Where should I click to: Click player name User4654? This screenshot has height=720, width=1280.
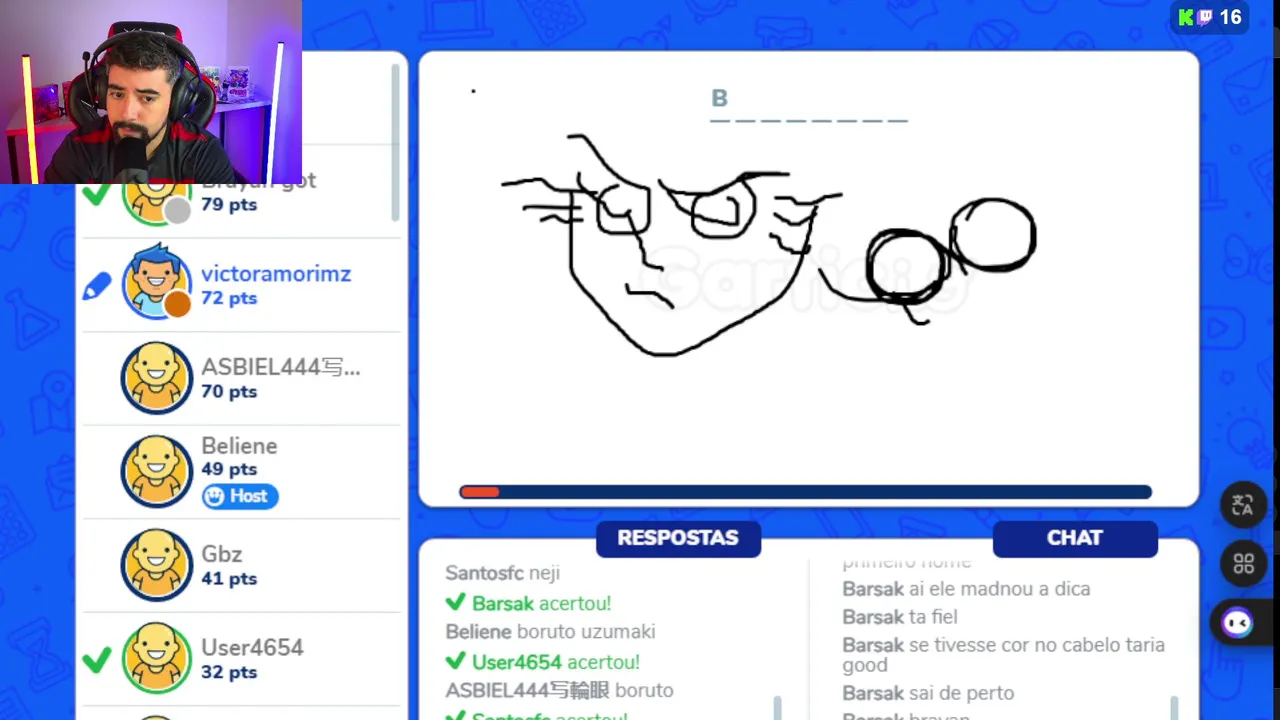[252, 648]
